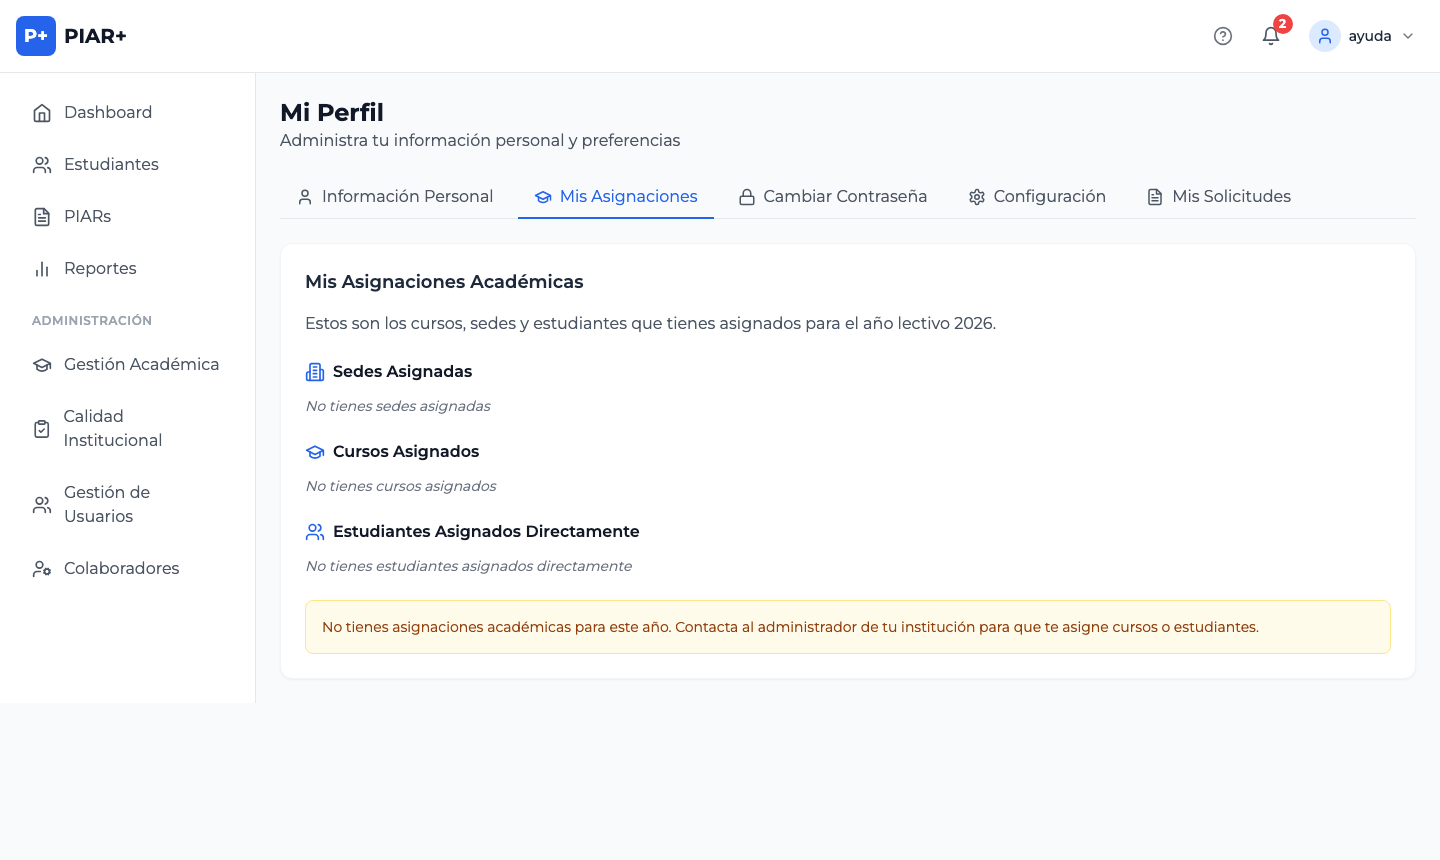The height and width of the screenshot is (860, 1440).
Task: Open the help question mark icon
Action: coord(1223,36)
